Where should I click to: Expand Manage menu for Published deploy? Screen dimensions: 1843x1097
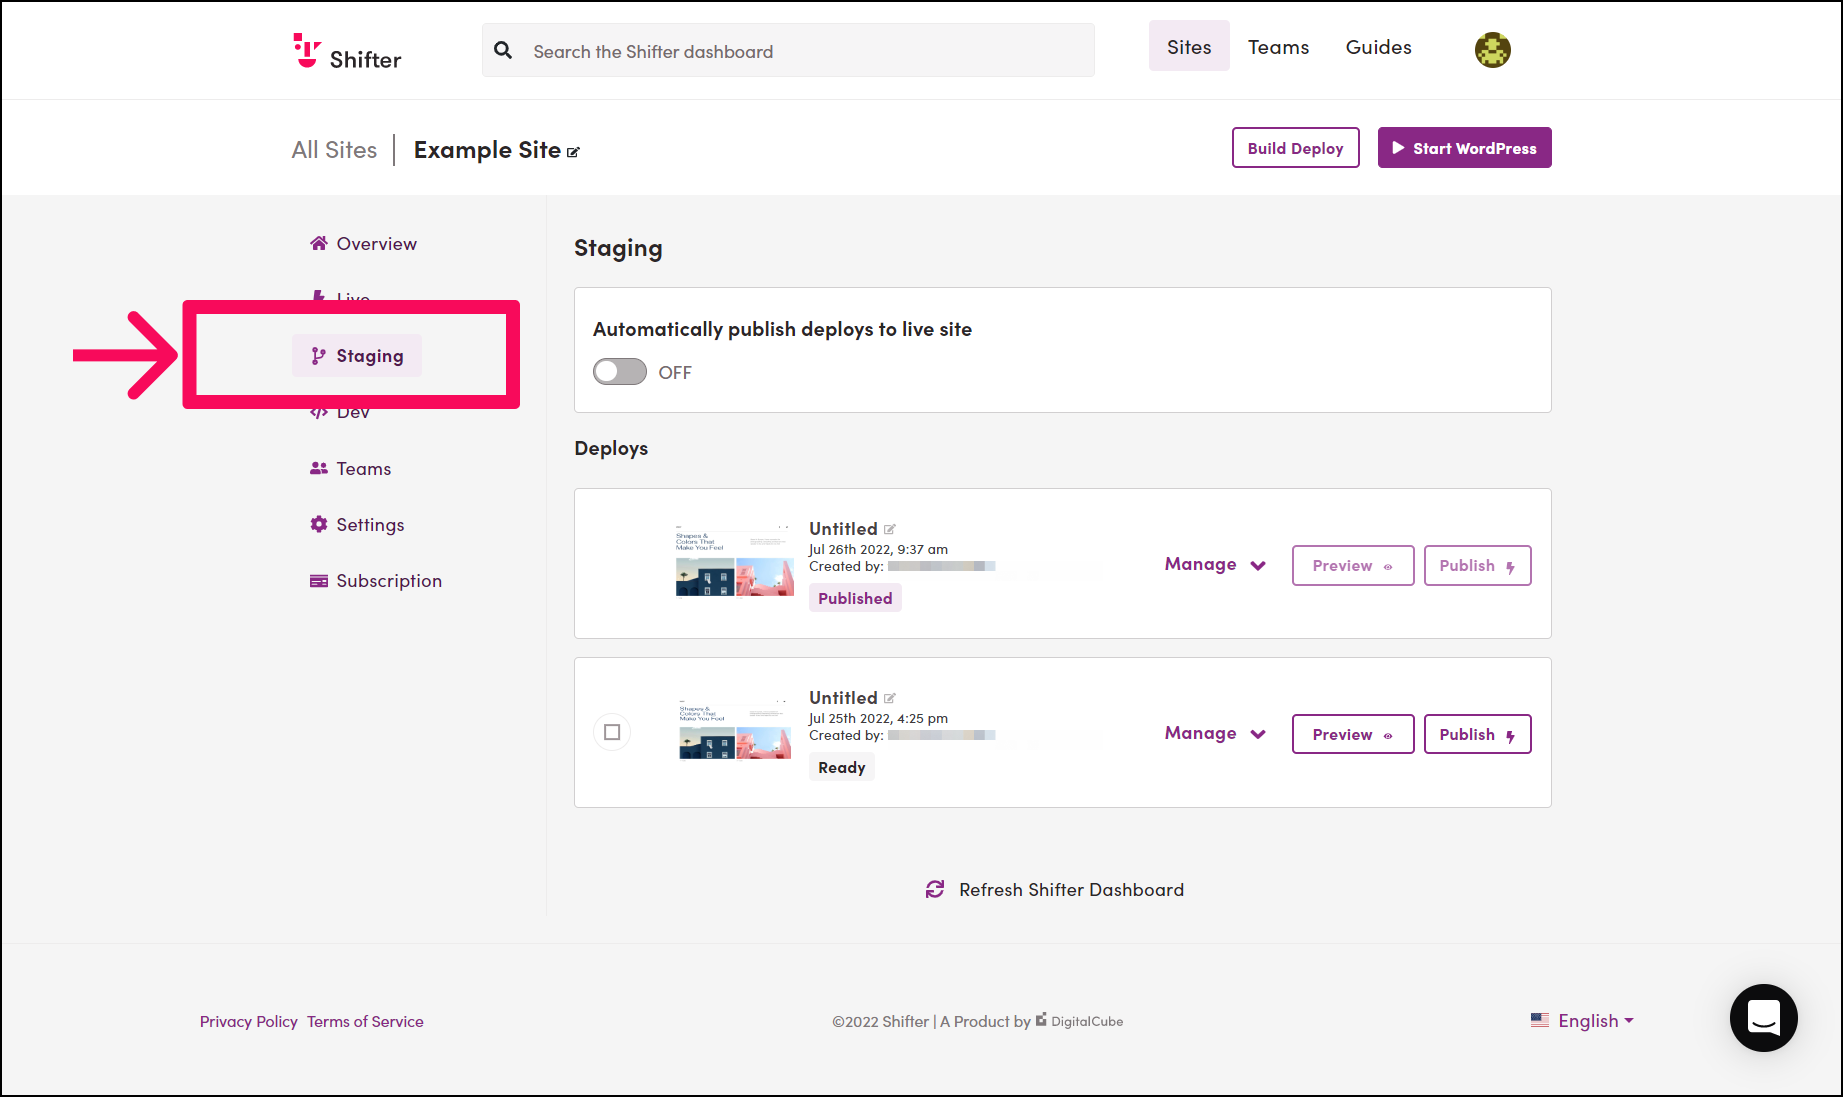1215,565
